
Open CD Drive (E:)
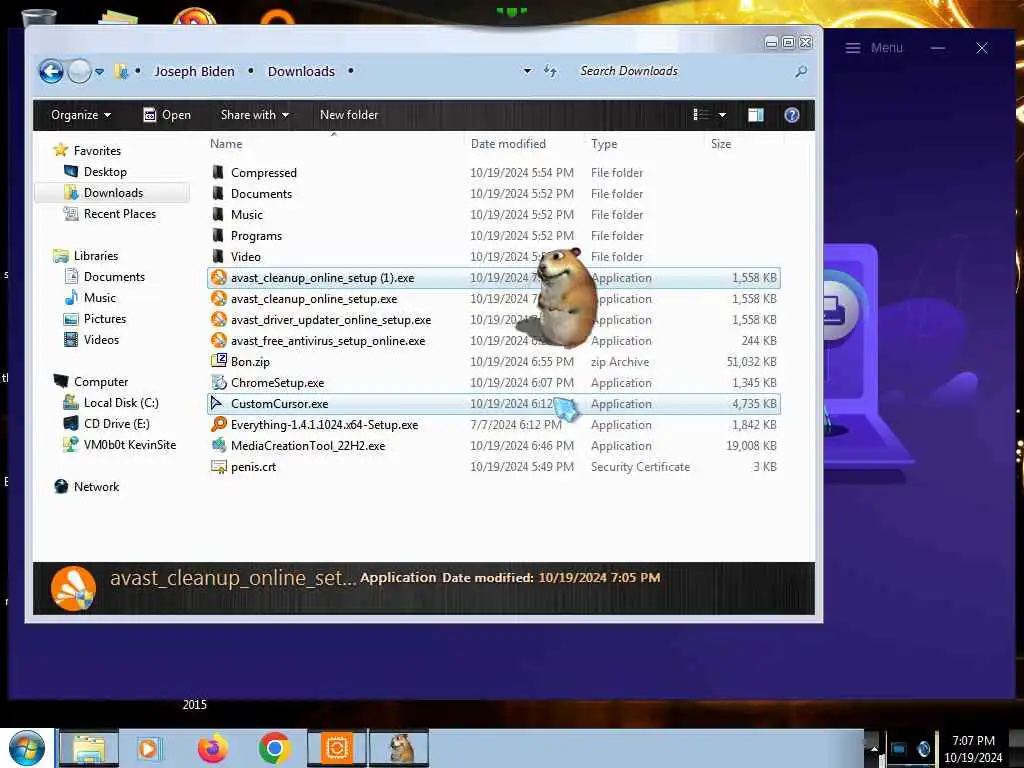[116, 424]
